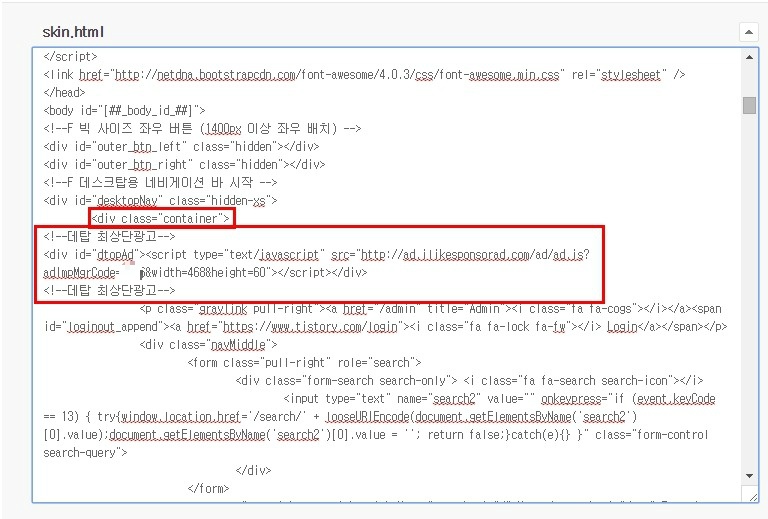Click the vertical scrollbar thumb of the editor
This screenshot has width=768, height=519.
(x=749, y=105)
